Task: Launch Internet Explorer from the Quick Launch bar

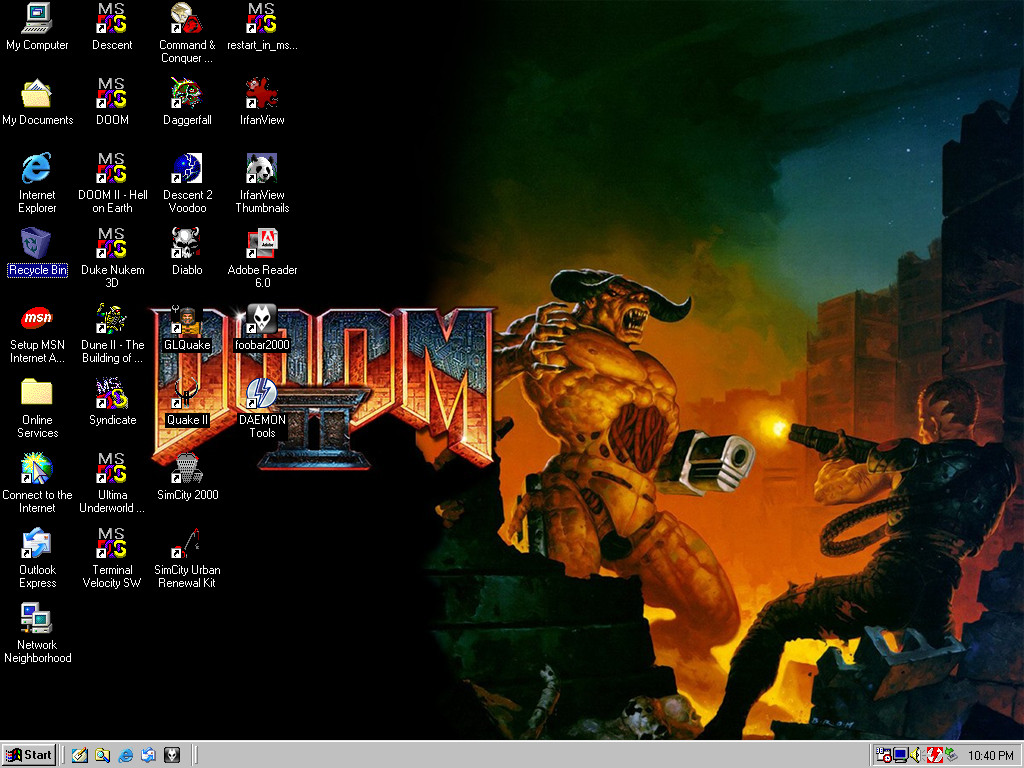Action: pyautogui.click(x=126, y=755)
